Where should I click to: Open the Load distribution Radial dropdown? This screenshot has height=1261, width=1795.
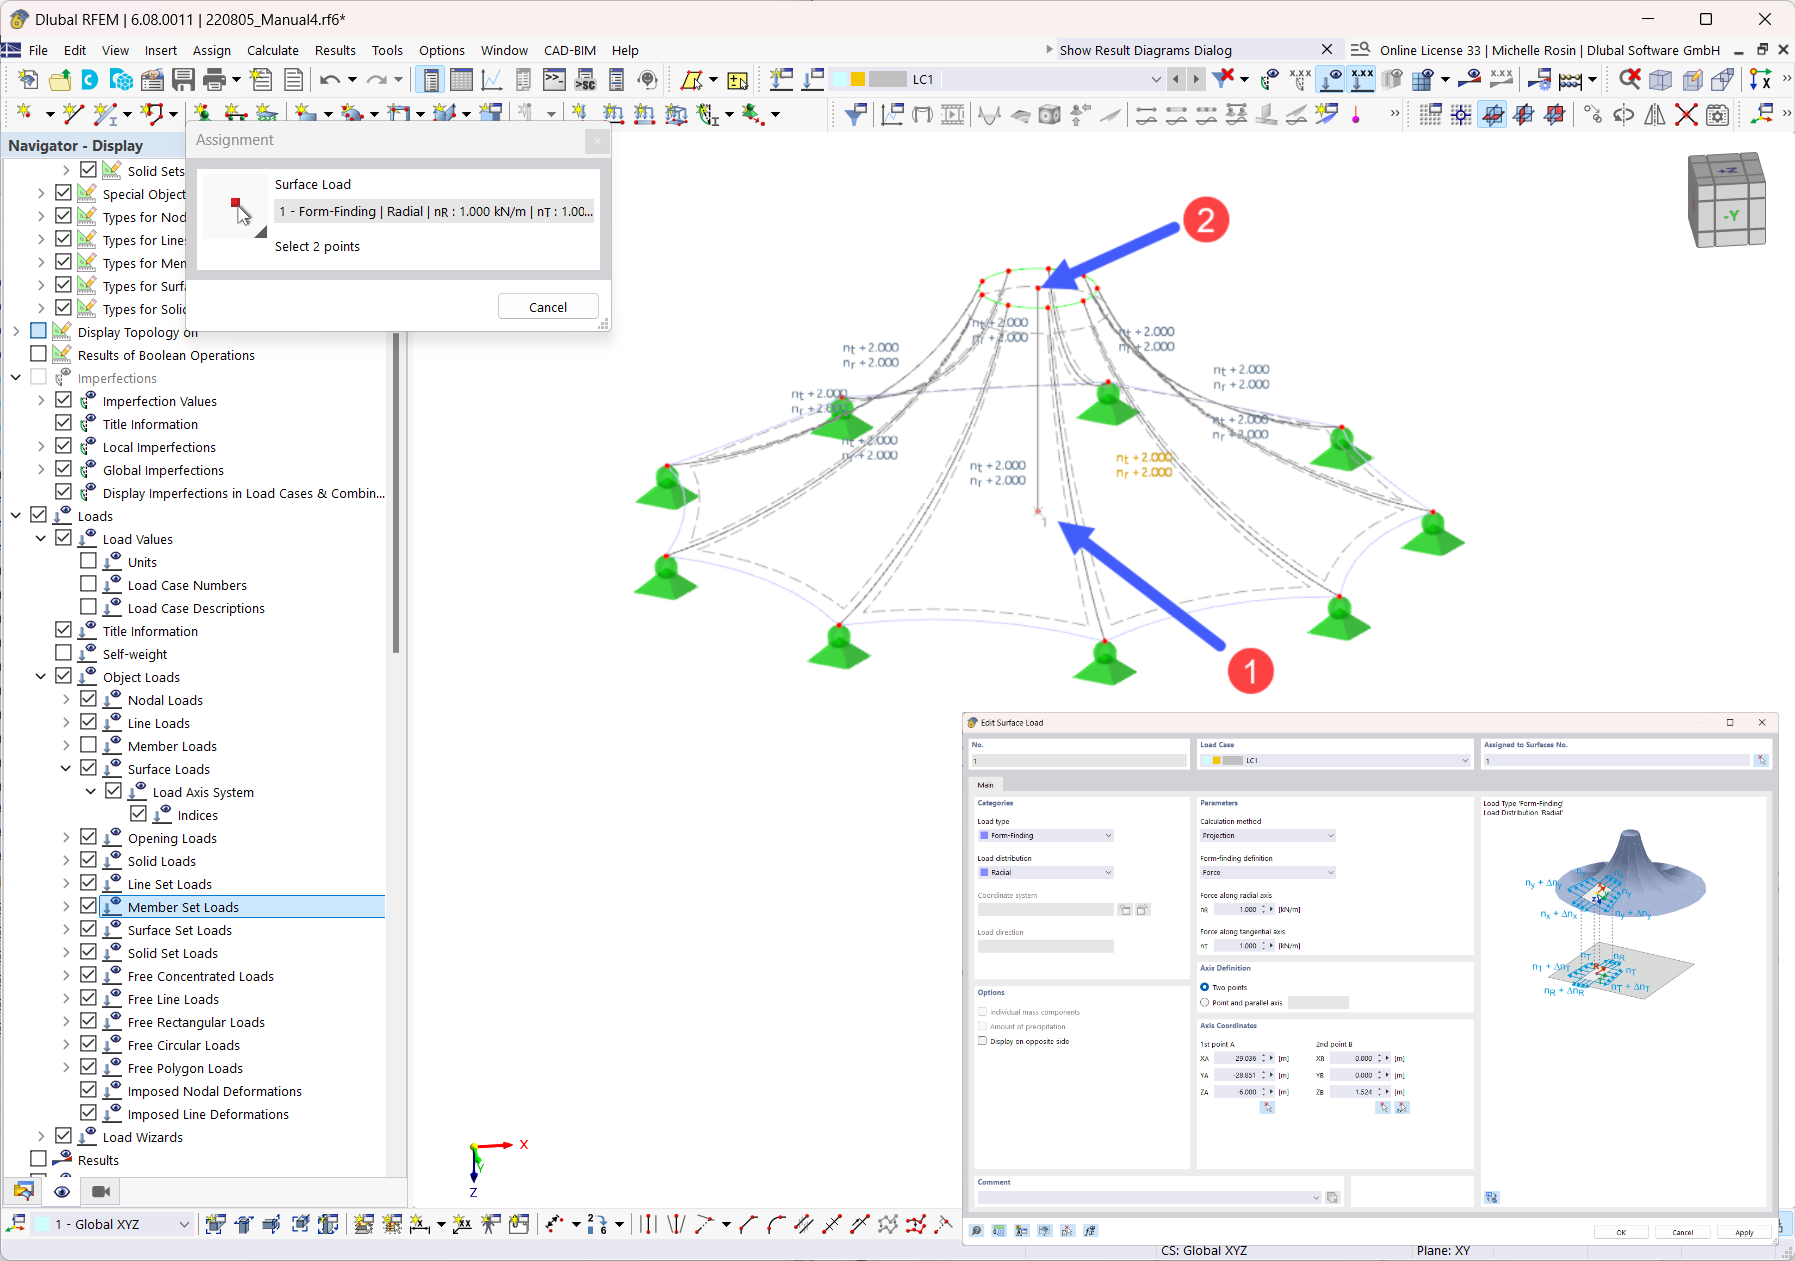coord(1045,873)
